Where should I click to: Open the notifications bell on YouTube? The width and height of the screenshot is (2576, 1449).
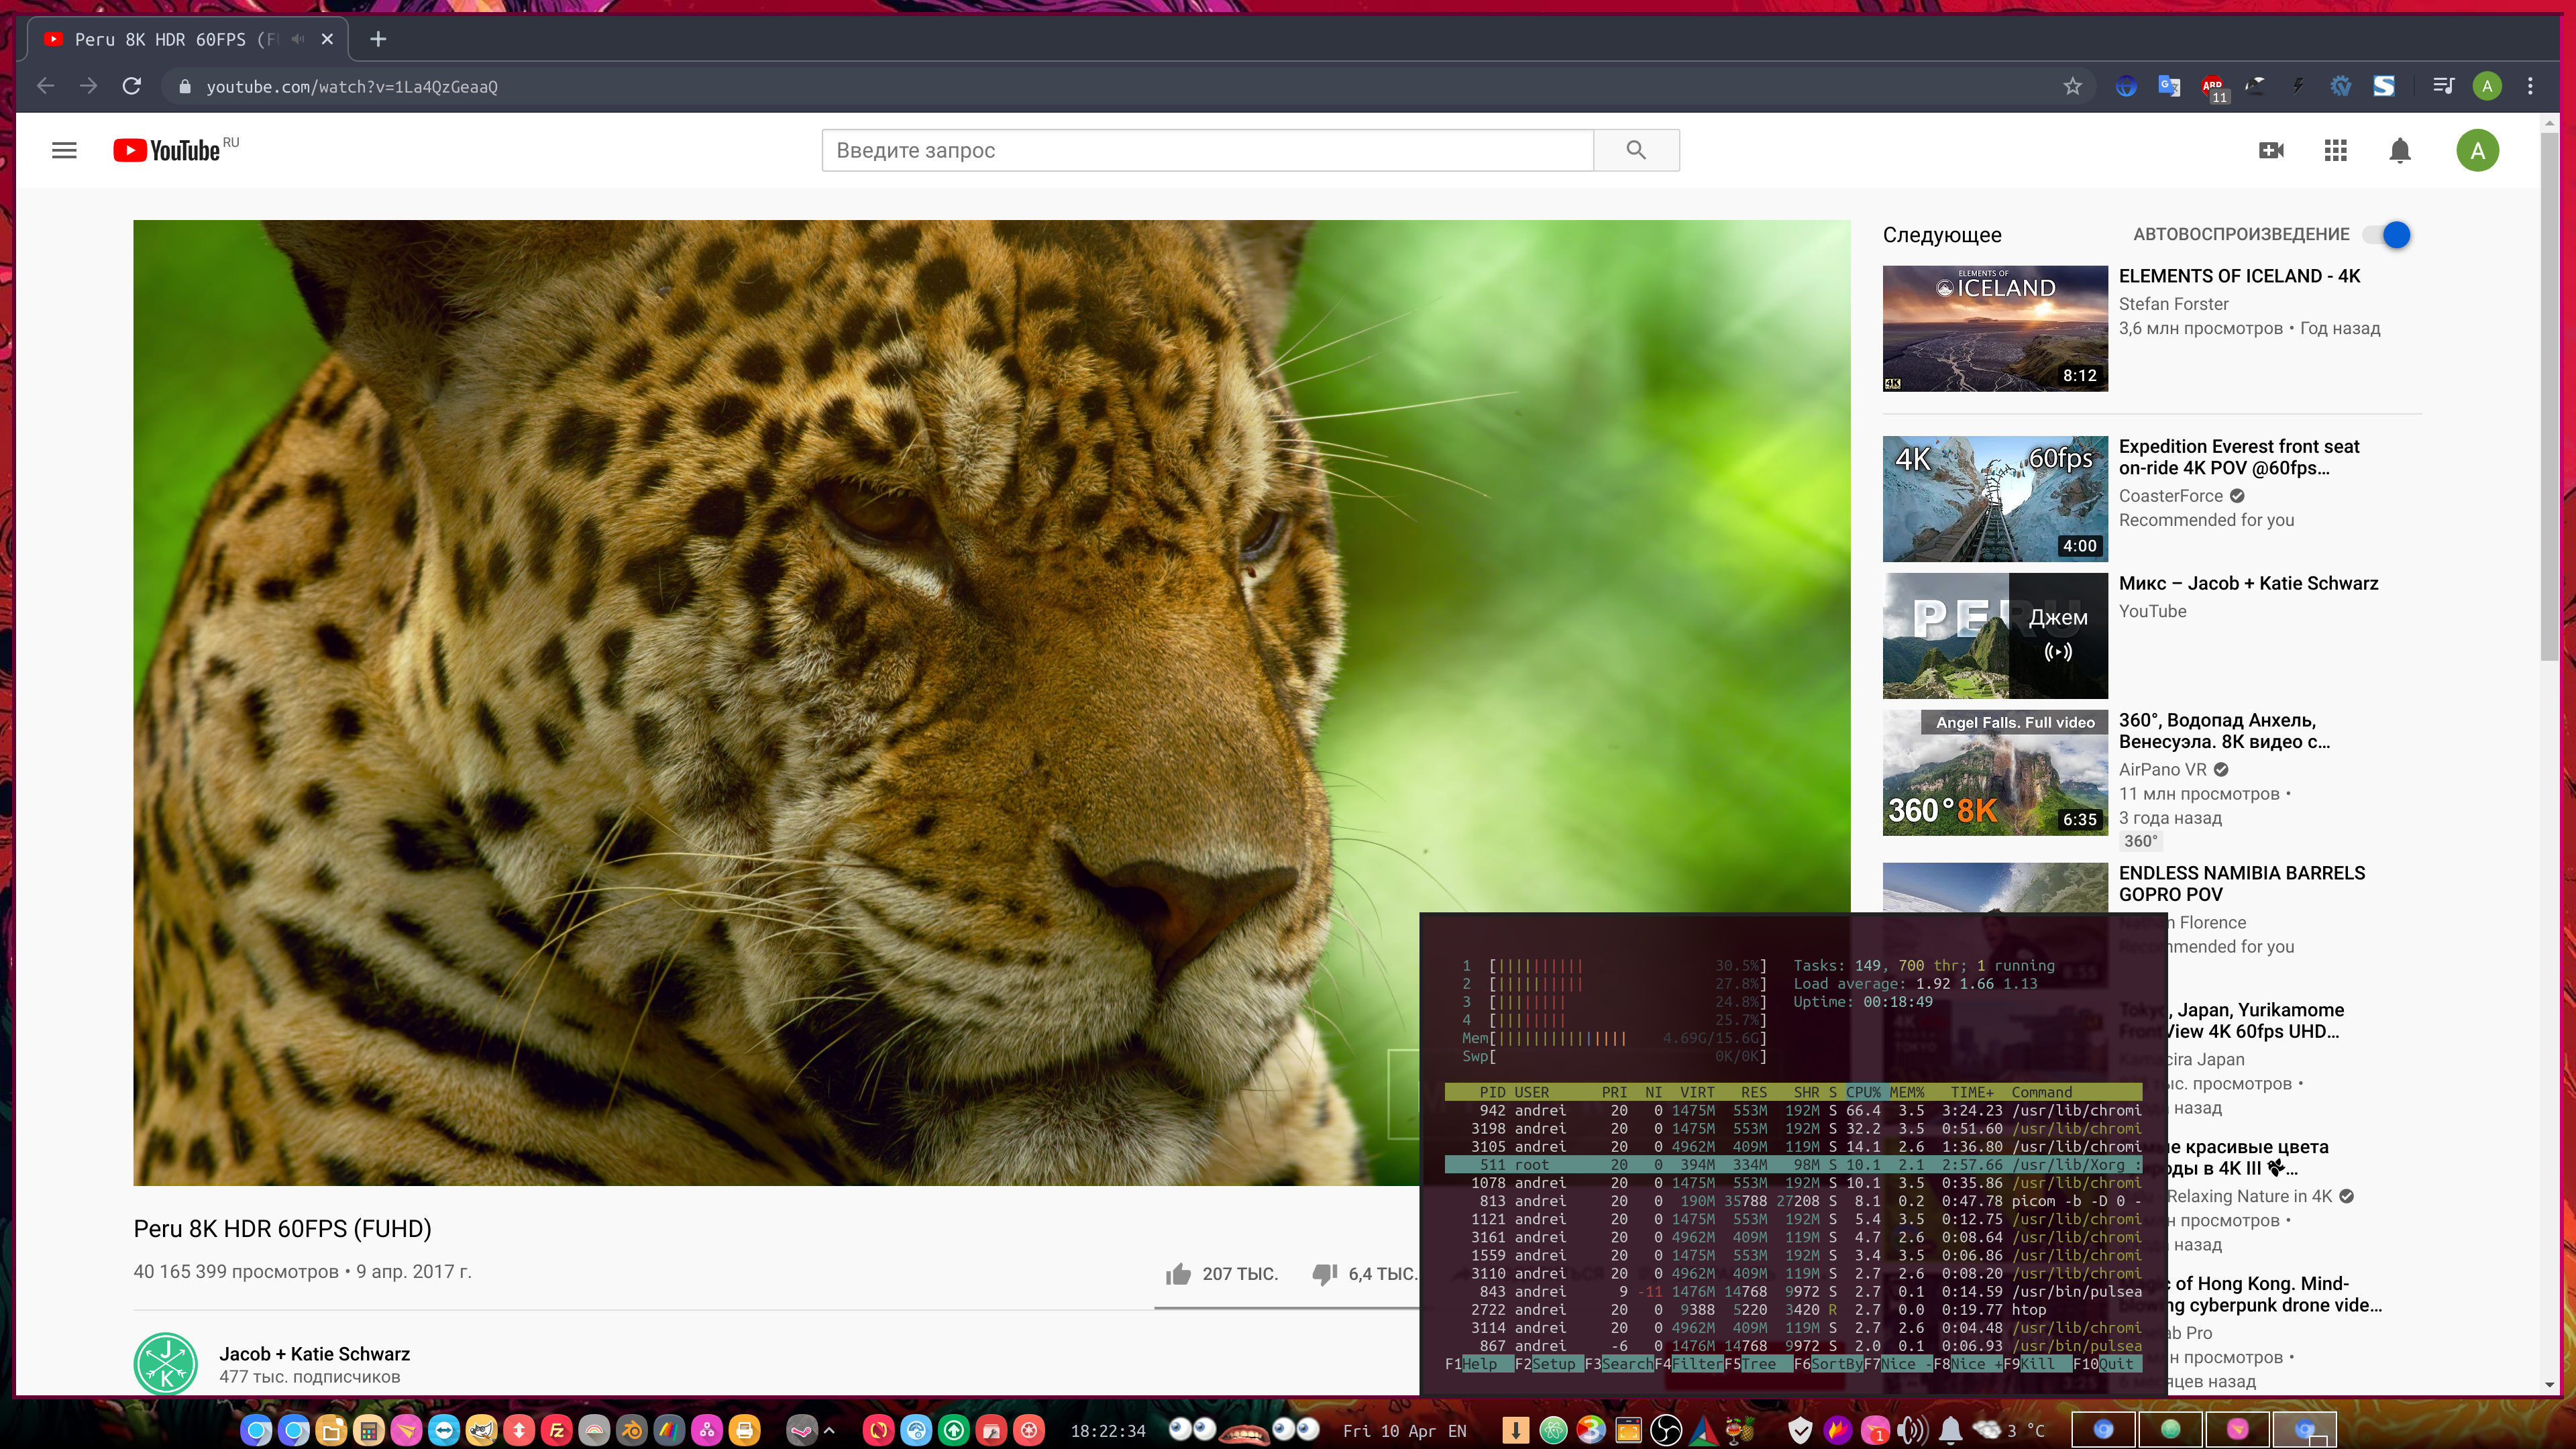pyautogui.click(x=2399, y=150)
